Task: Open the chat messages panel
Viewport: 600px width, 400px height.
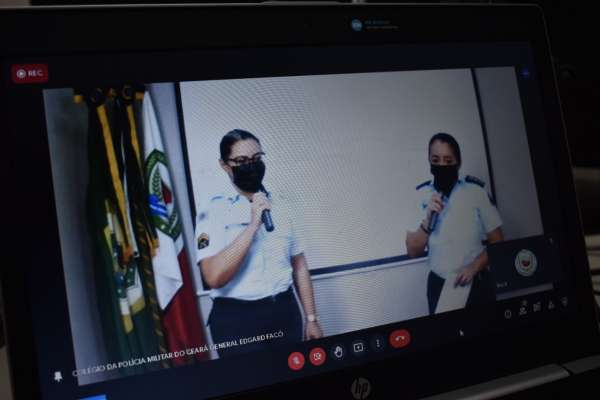Action: click(536, 307)
